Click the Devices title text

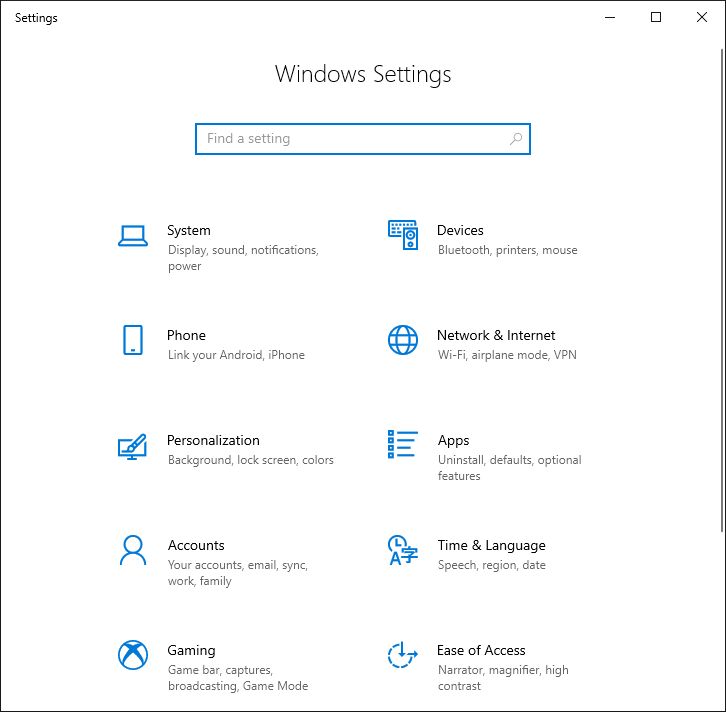(x=460, y=230)
